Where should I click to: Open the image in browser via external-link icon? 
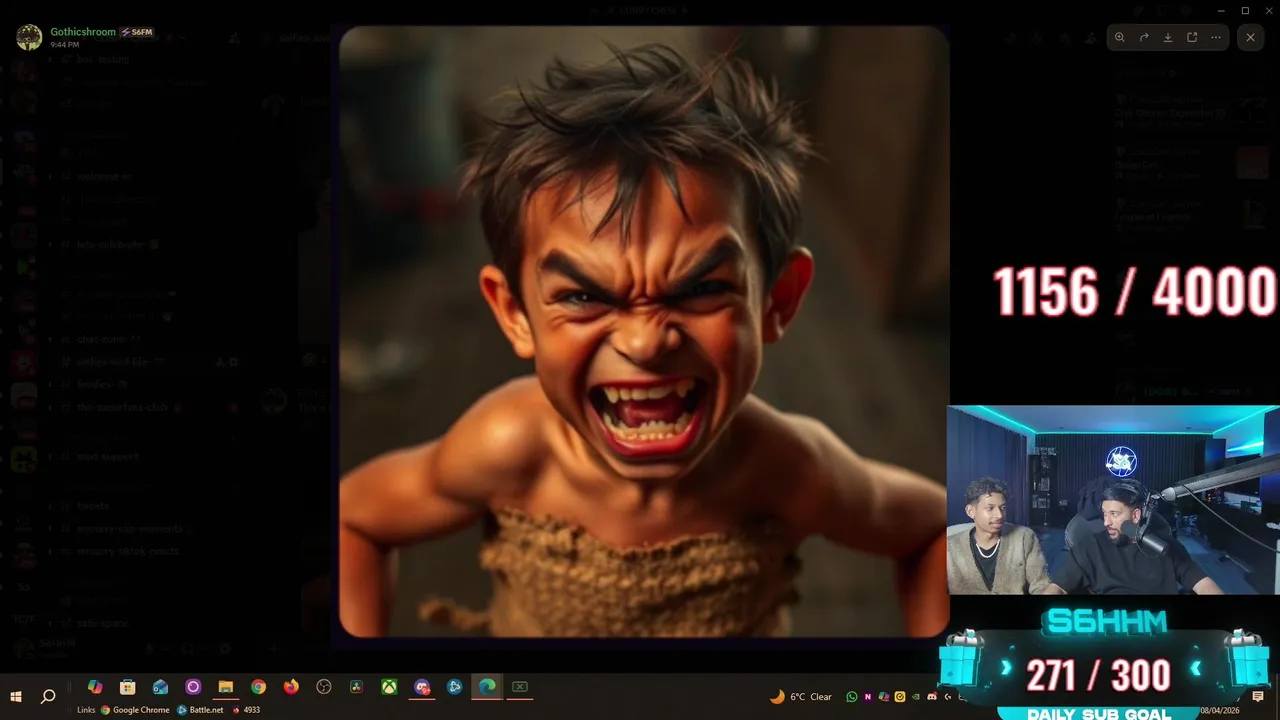coord(1192,37)
